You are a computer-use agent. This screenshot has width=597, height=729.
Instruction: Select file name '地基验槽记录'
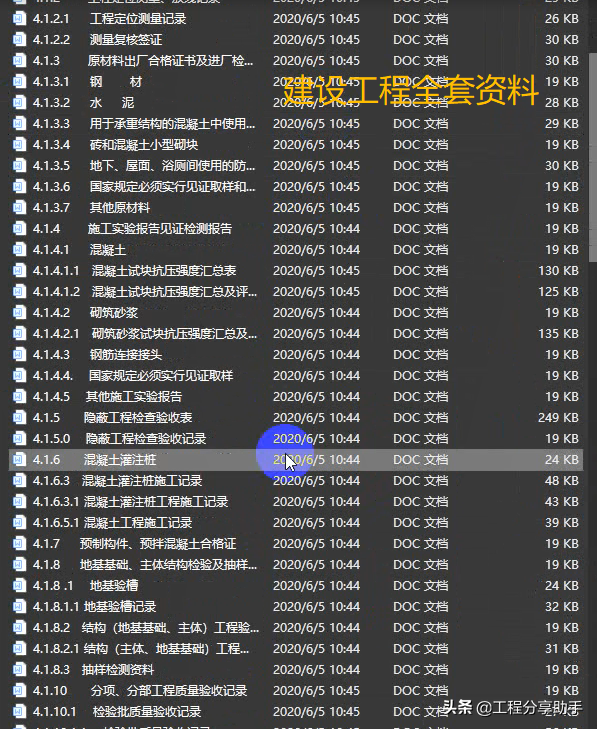[119, 607]
